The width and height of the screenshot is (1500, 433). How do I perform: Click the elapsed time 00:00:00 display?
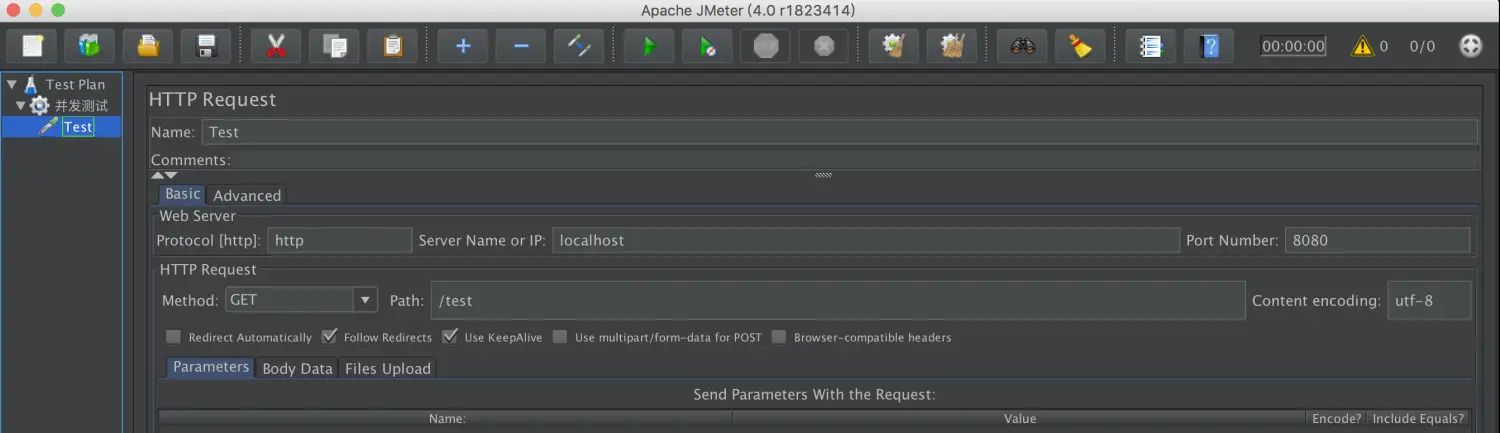coord(1293,46)
